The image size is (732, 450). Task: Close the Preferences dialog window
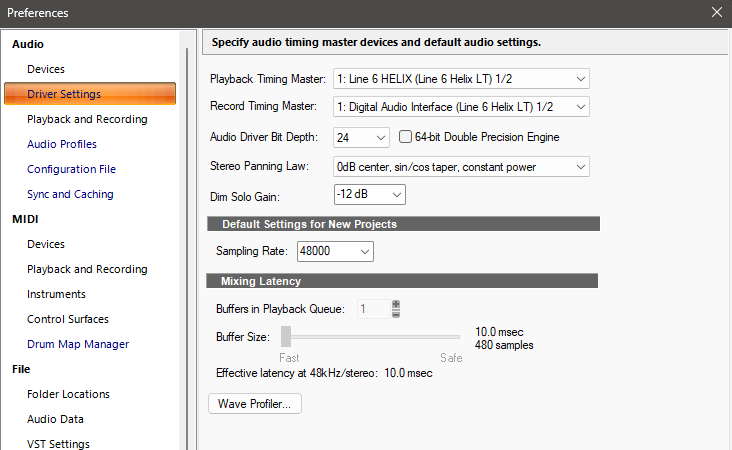coord(715,13)
